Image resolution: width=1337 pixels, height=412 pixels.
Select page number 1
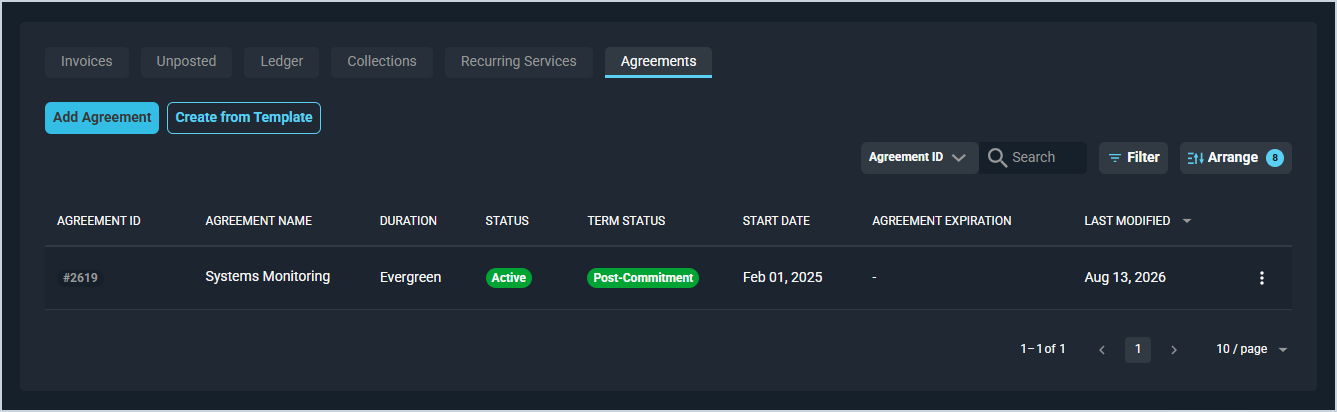tap(1138, 350)
